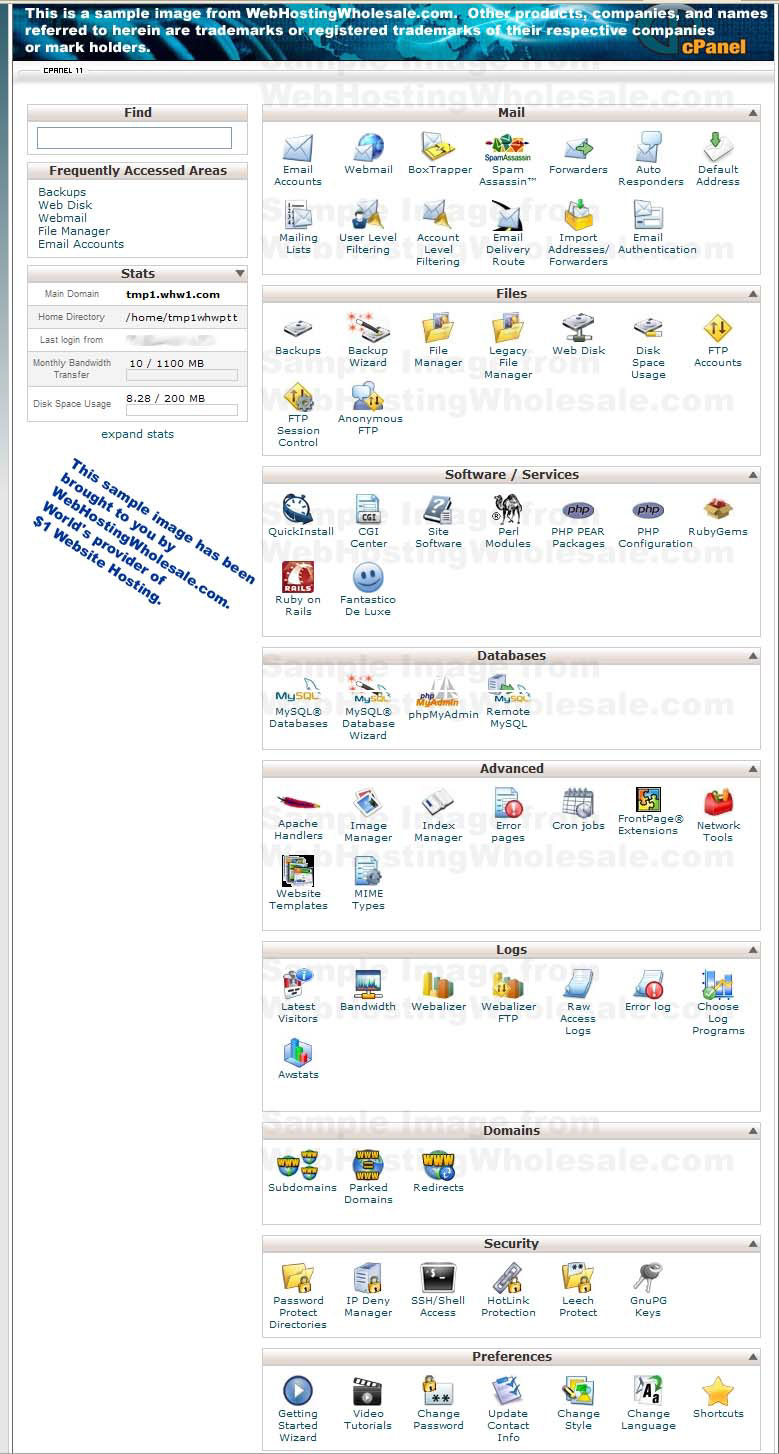The height and width of the screenshot is (1454, 779).
Task: Open Web Disk link in Frequently Accessed Areas
Action: pyautogui.click(x=65, y=205)
